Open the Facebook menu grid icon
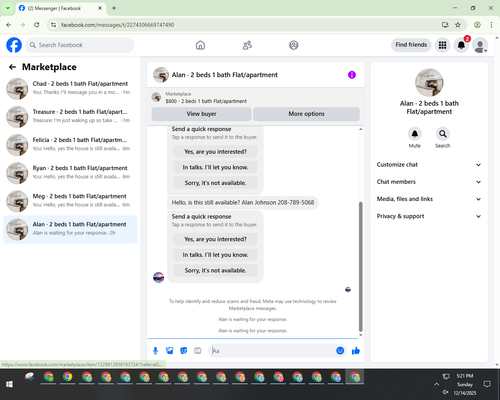Image resolution: width=500 pixels, height=400 pixels. pyautogui.click(x=442, y=45)
